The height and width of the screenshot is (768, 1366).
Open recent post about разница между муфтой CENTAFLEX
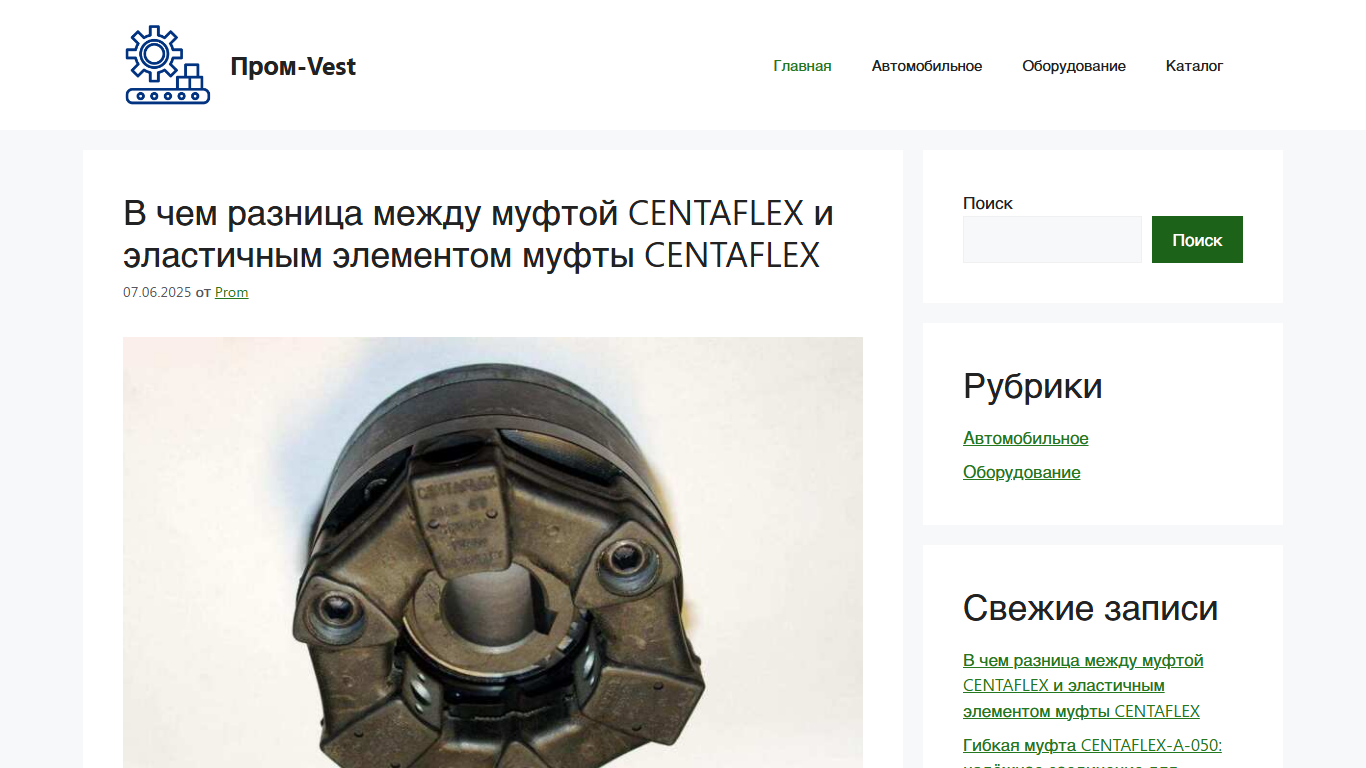coord(1083,686)
